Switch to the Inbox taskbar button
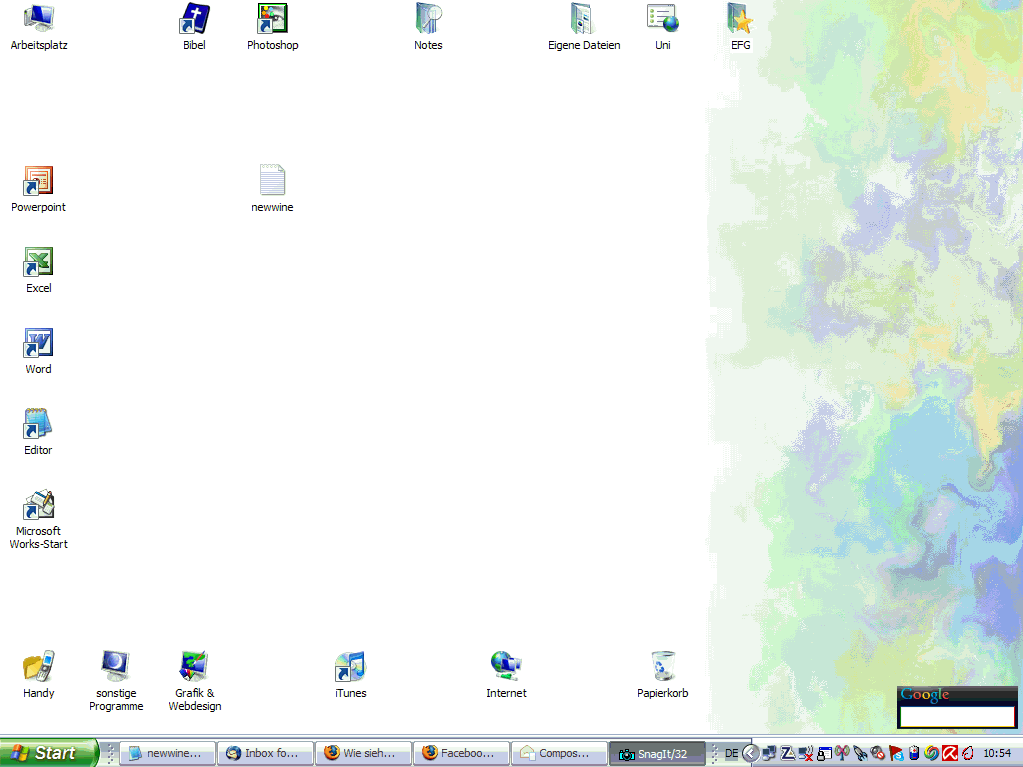This screenshot has height=767, width=1023. coord(265,753)
